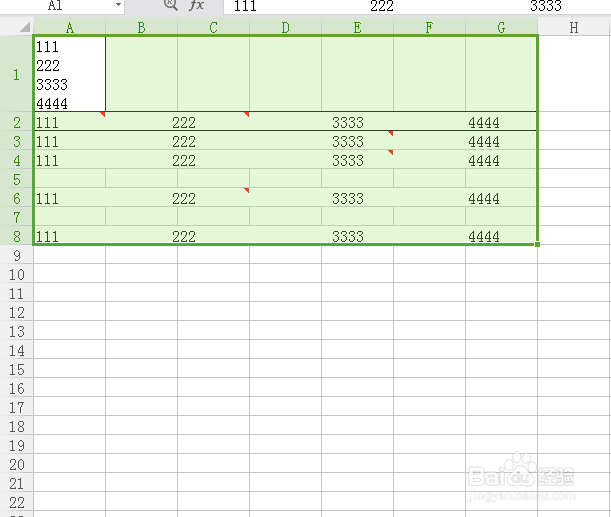Viewport: 611px width, 517px height.
Task: Select row 3 header
Action: pos(16,141)
